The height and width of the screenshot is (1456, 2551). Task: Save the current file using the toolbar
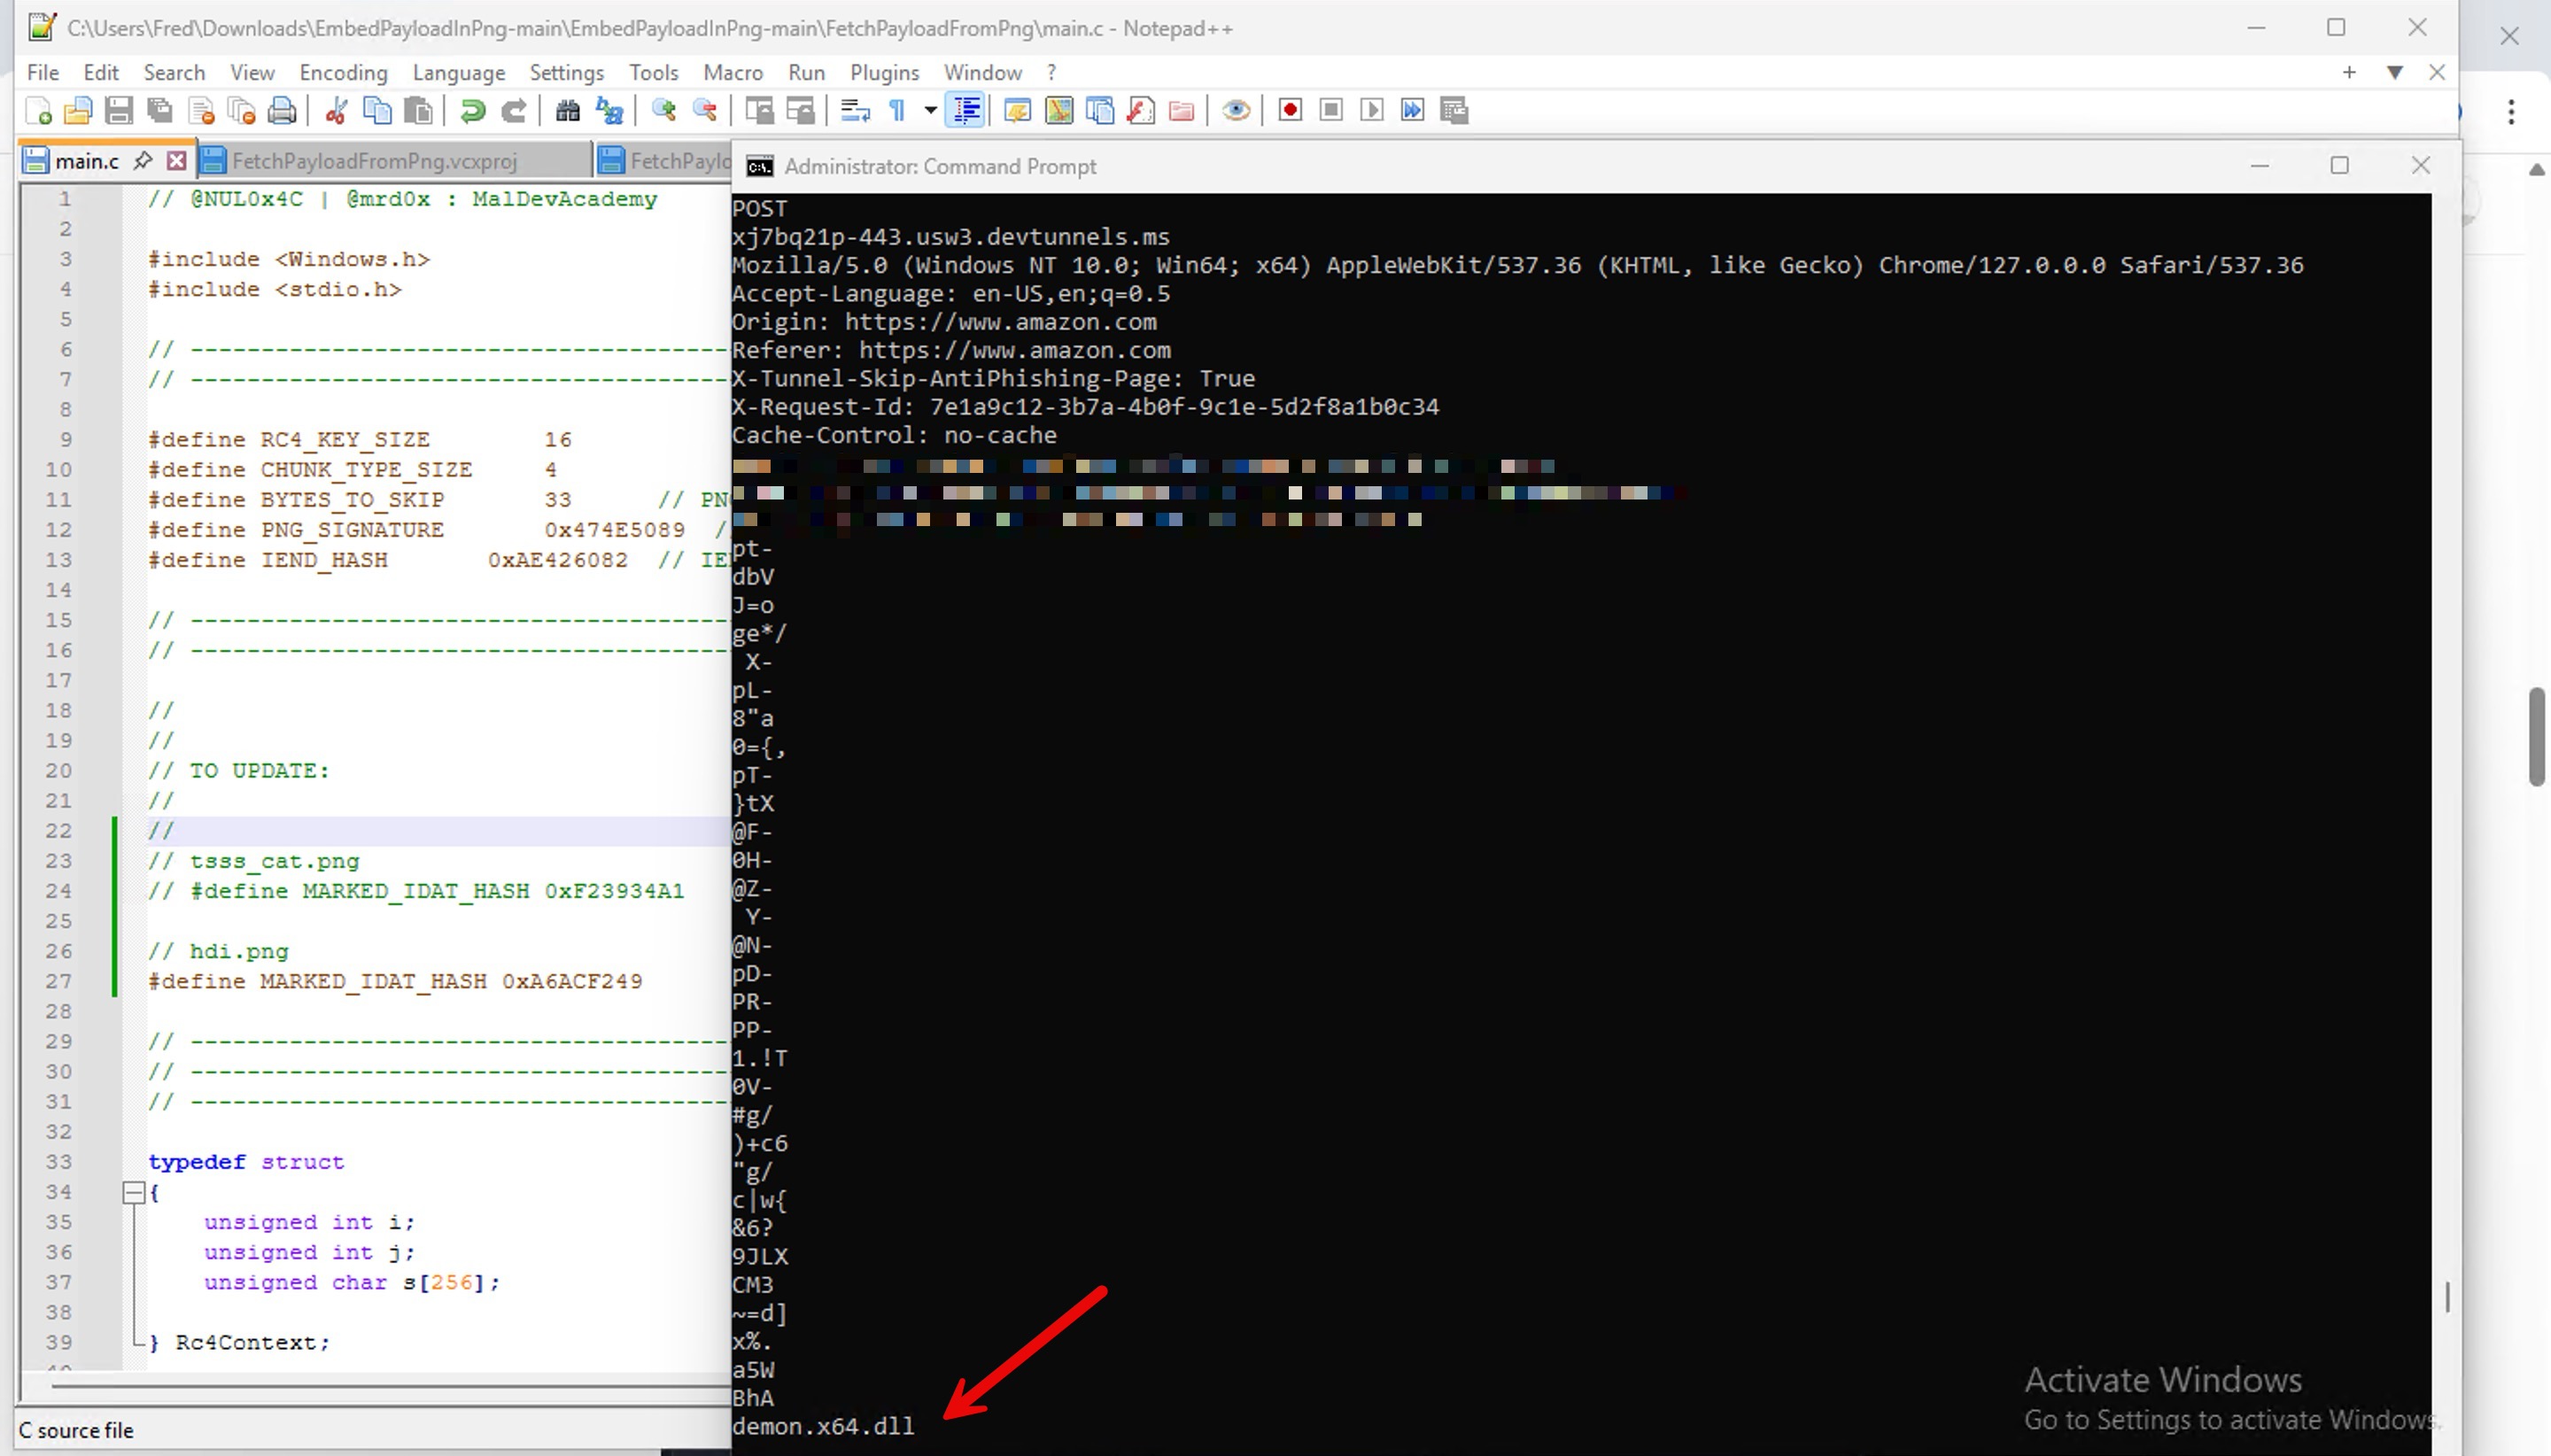tap(119, 110)
